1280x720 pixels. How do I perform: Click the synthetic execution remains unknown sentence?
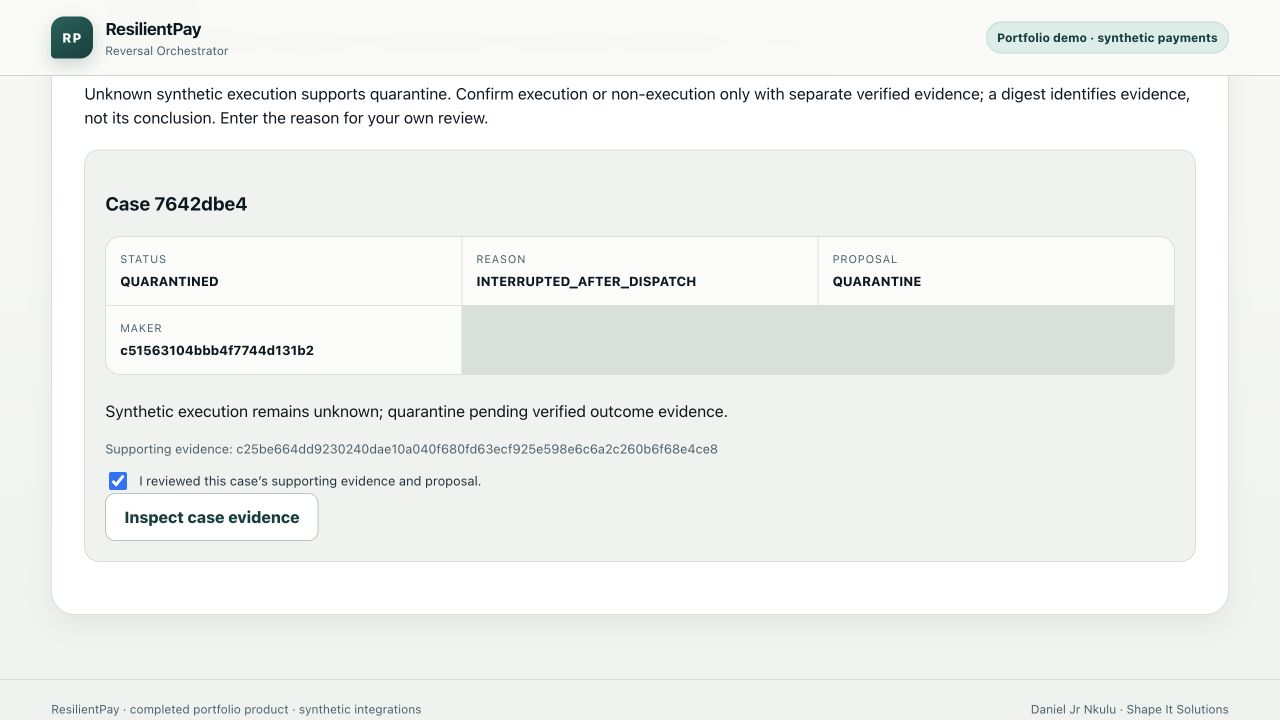pos(416,412)
